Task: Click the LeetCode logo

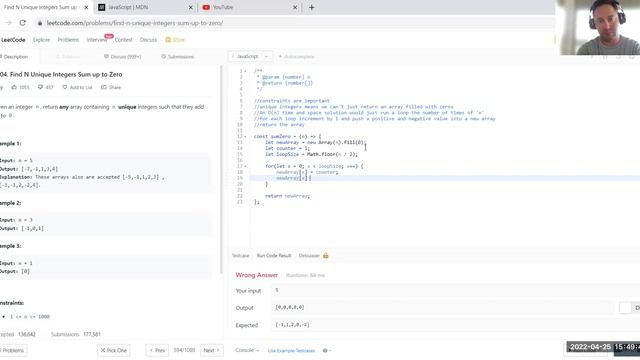Action: click(x=13, y=40)
